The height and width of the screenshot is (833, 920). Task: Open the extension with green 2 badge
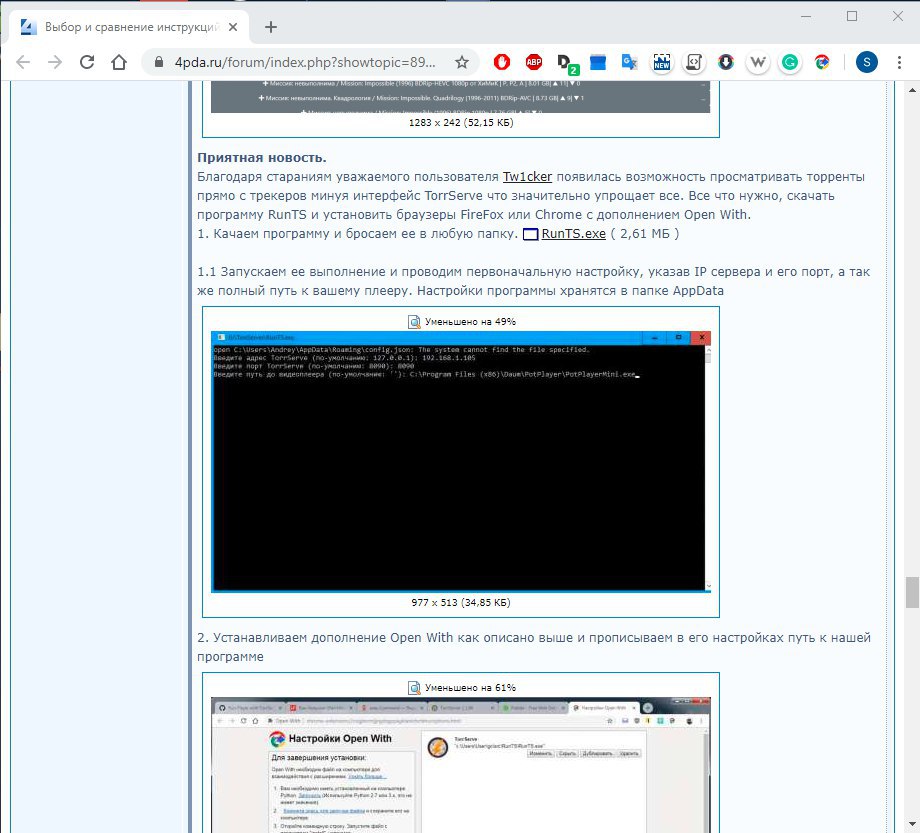pyautogui.click(x=567, y=63)
